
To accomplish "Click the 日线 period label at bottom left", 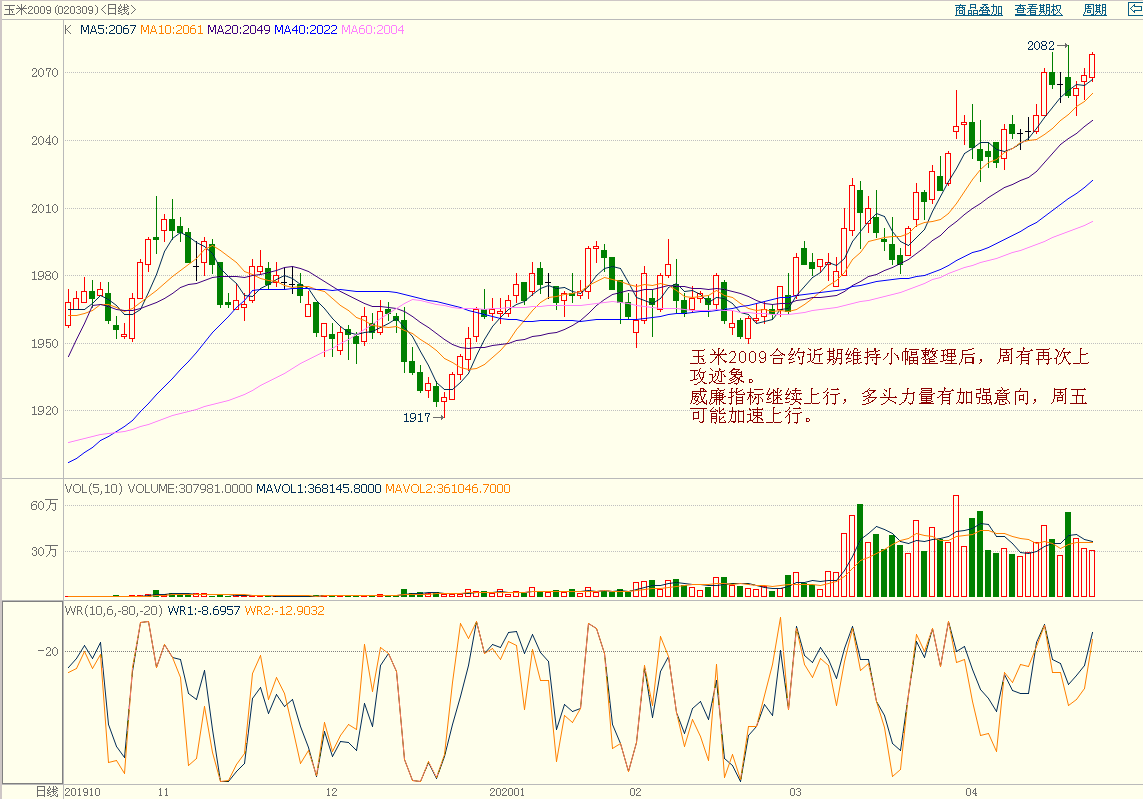I will [47, 791].
